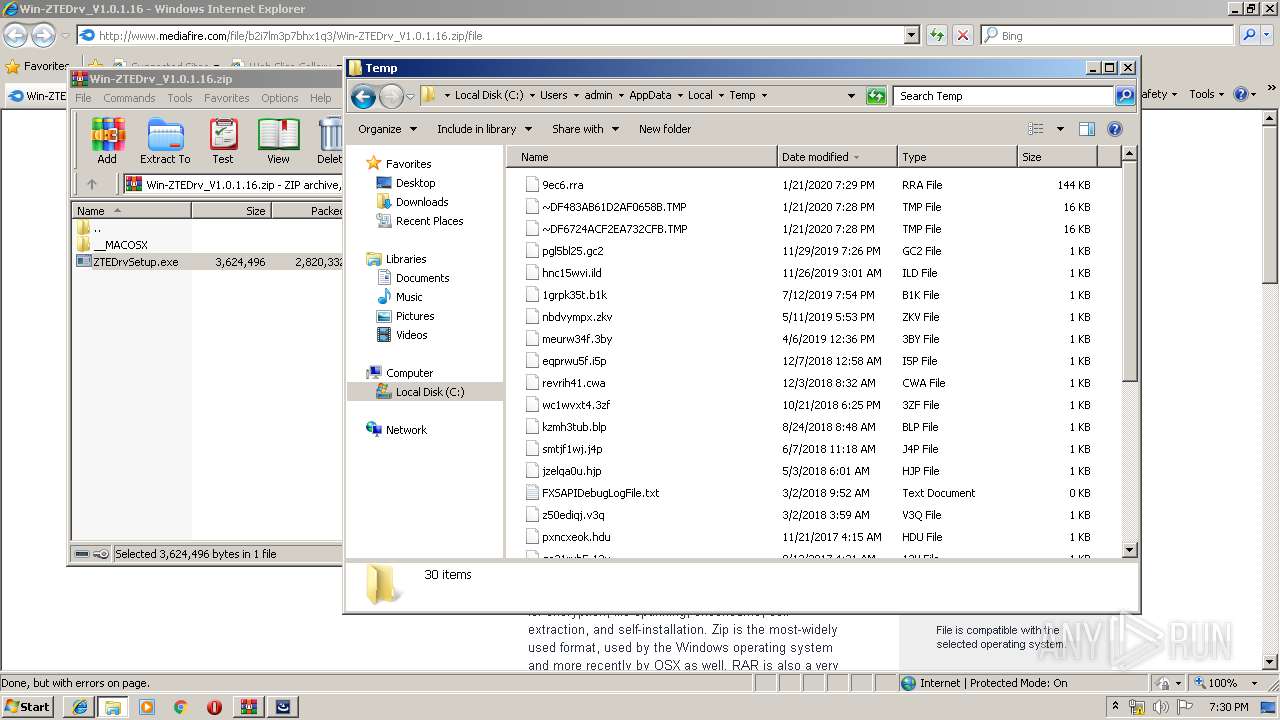The width and height of the screenshot is (1280, 720).
Task: Click the volume speaker tray icon
Action: [x=1162, y=707]
